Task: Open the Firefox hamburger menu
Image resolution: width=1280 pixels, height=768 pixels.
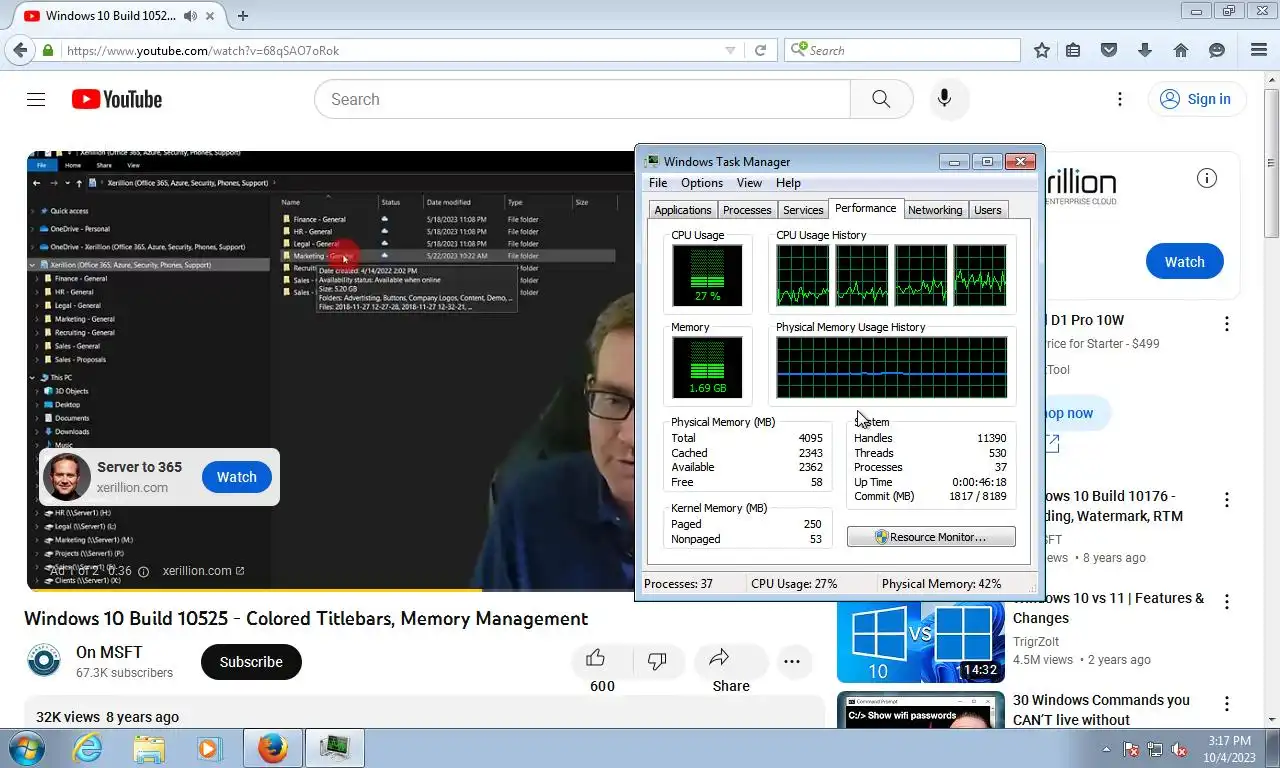Action: click(x=1259, y=50)
